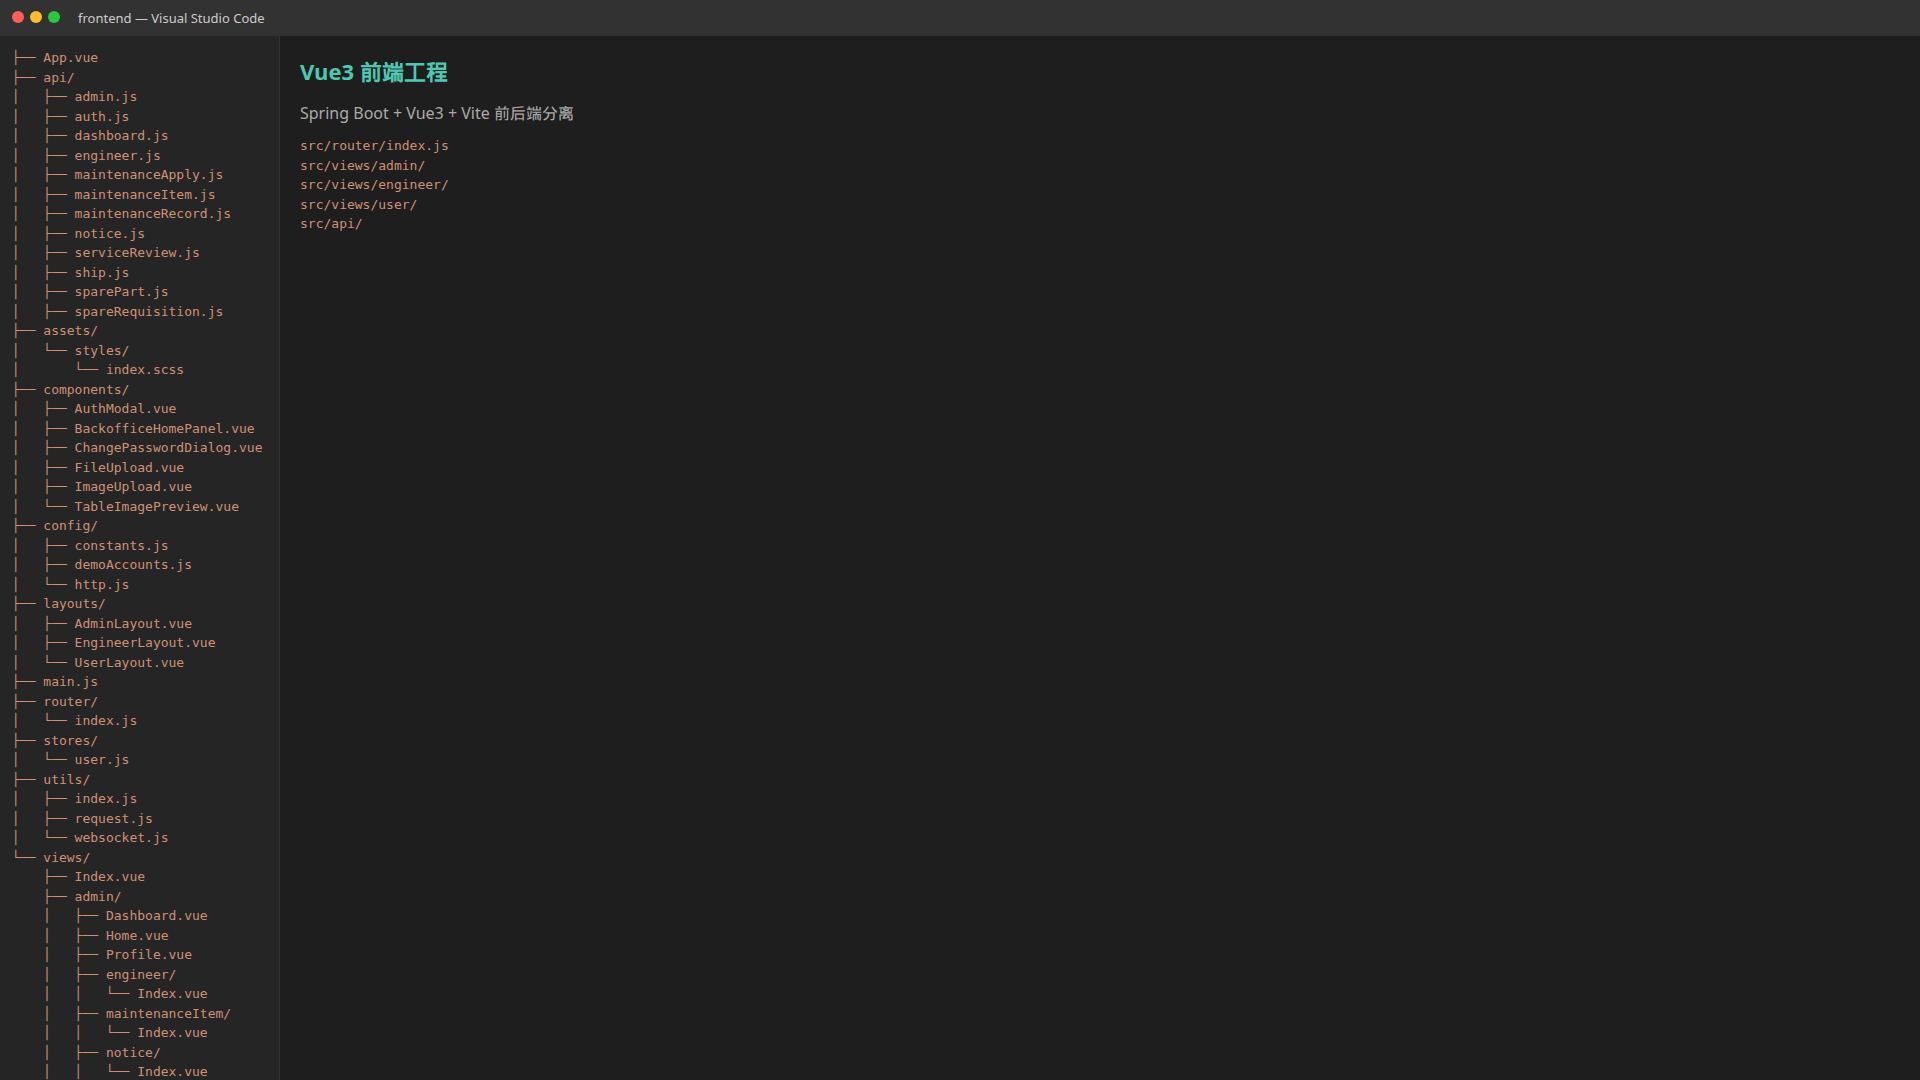Open Index.vue directly under views
The width and height of the screenshot is (1920, 1080).
[109, 877]
